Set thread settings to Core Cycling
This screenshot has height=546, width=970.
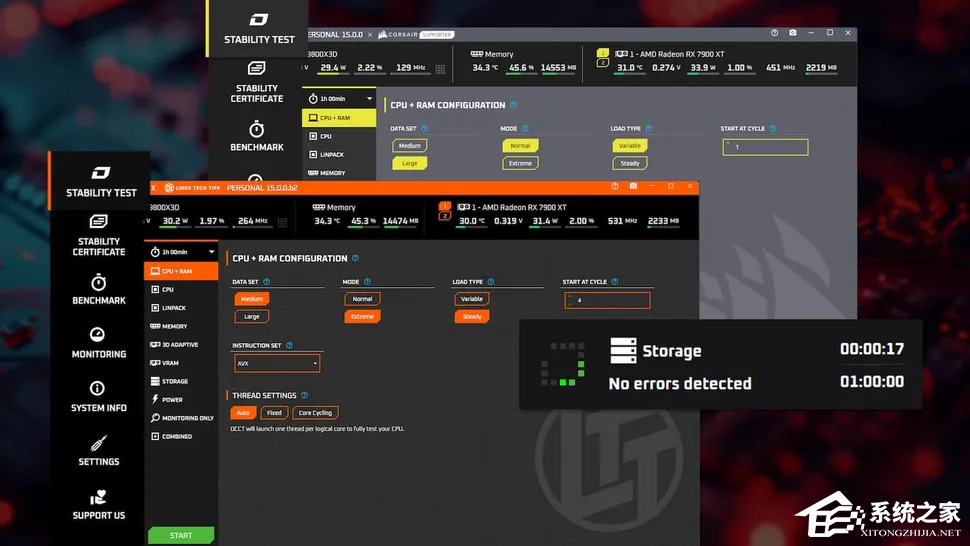coord(315,413)
